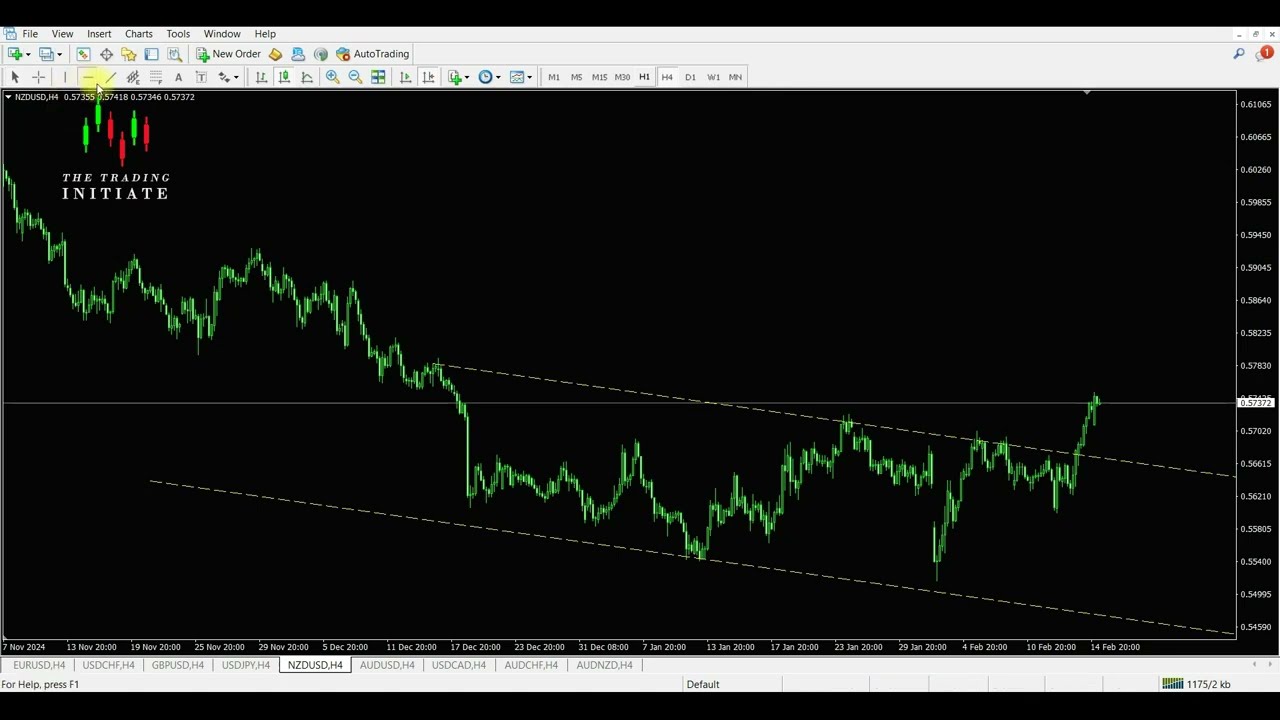This screenshot has width=1280, height=720.
Task: Select the D1 timeframe button
Action: pyautogui.click(x=690, y=77)
